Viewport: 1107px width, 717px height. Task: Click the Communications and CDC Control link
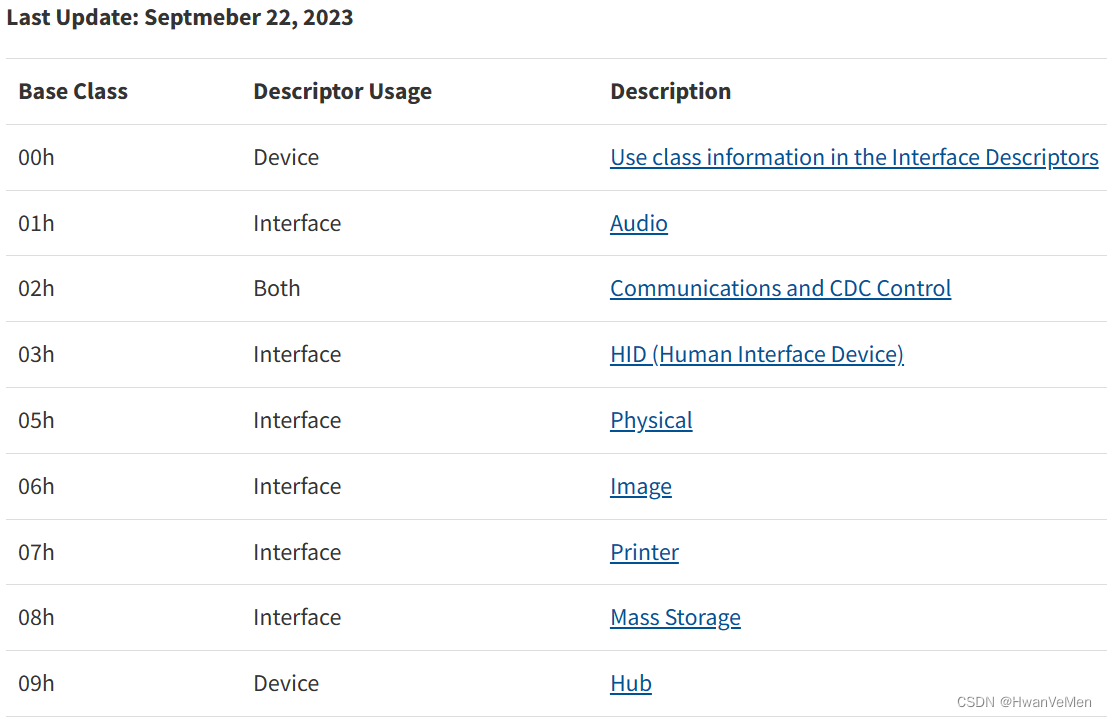coord(780,288)
